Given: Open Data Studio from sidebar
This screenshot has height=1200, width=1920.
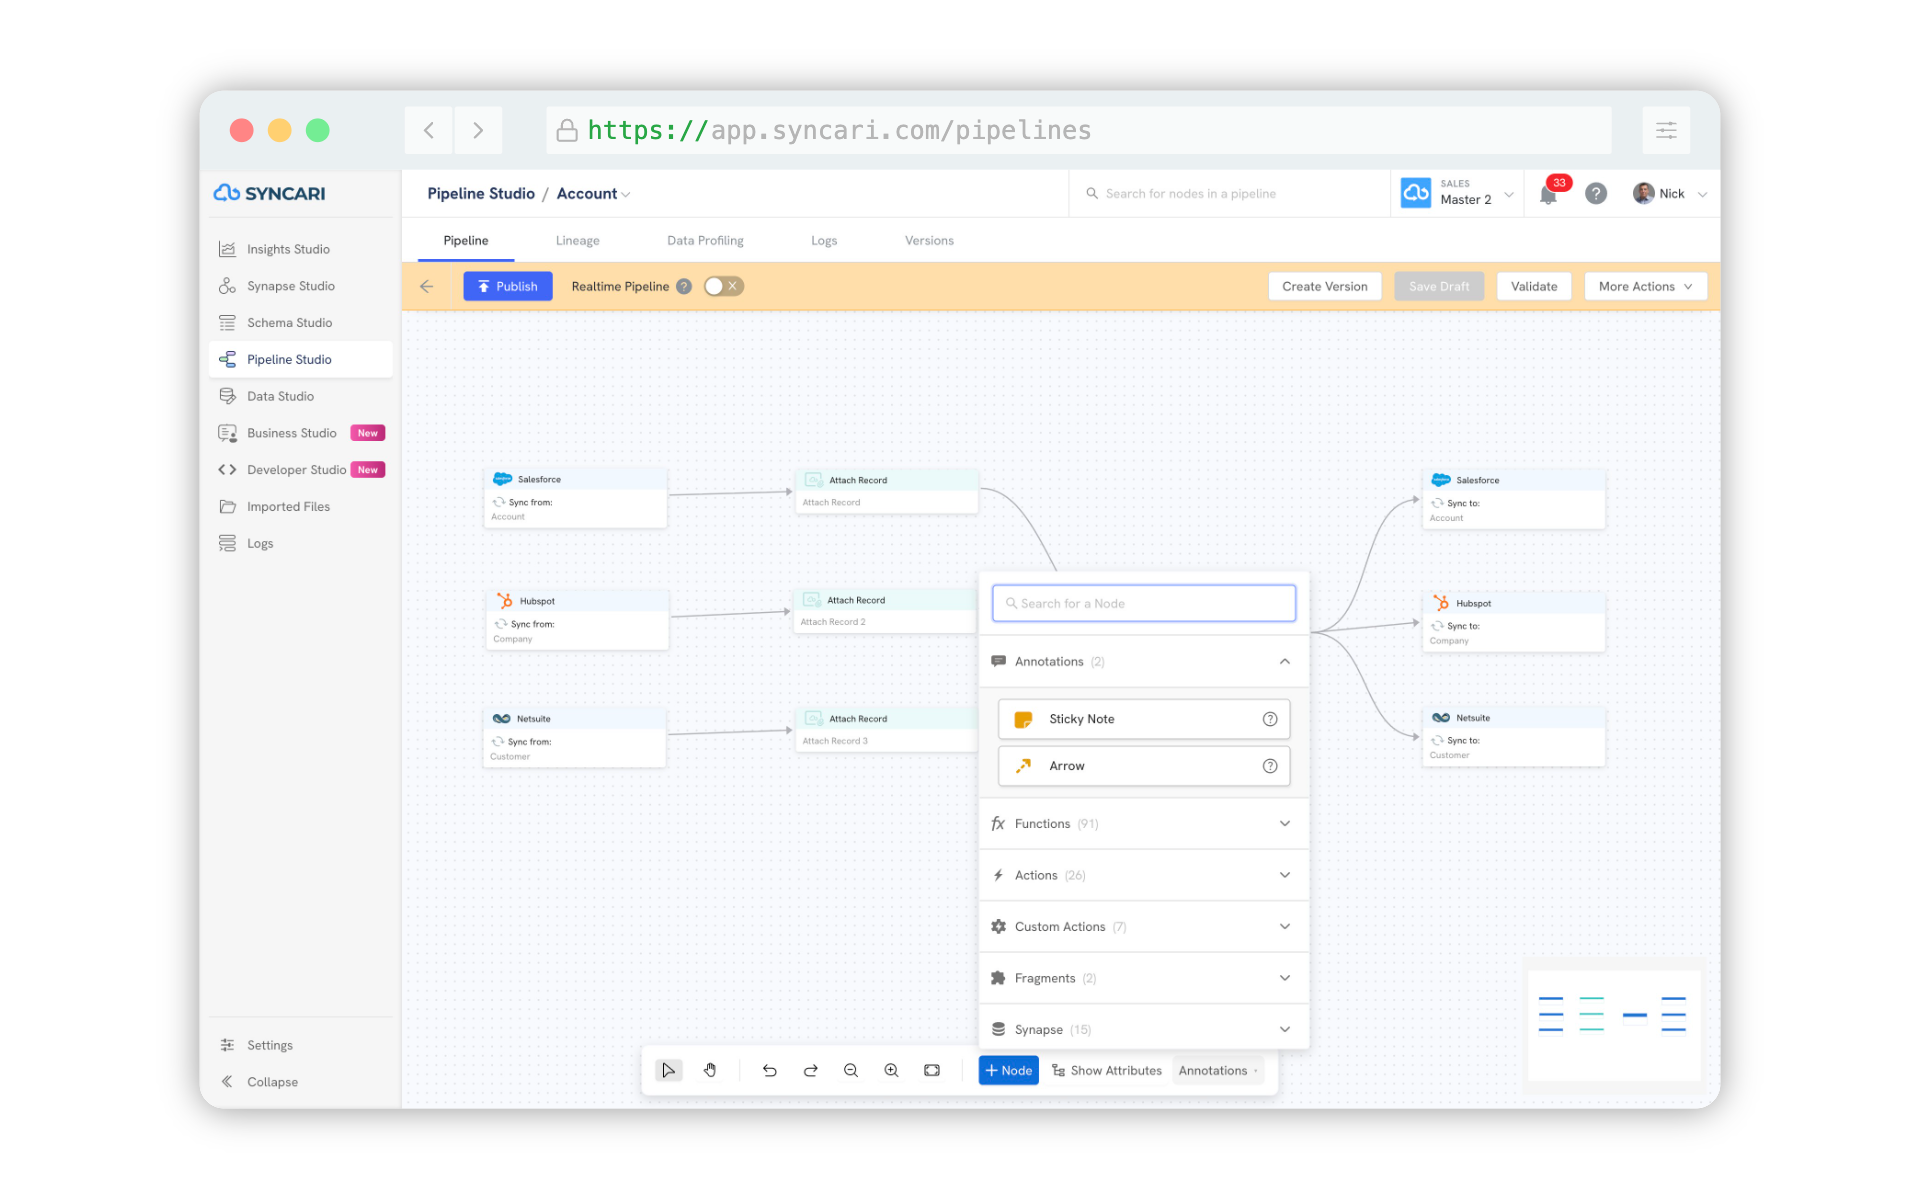Looking at the screenshot, I should (x=300, y=396).
